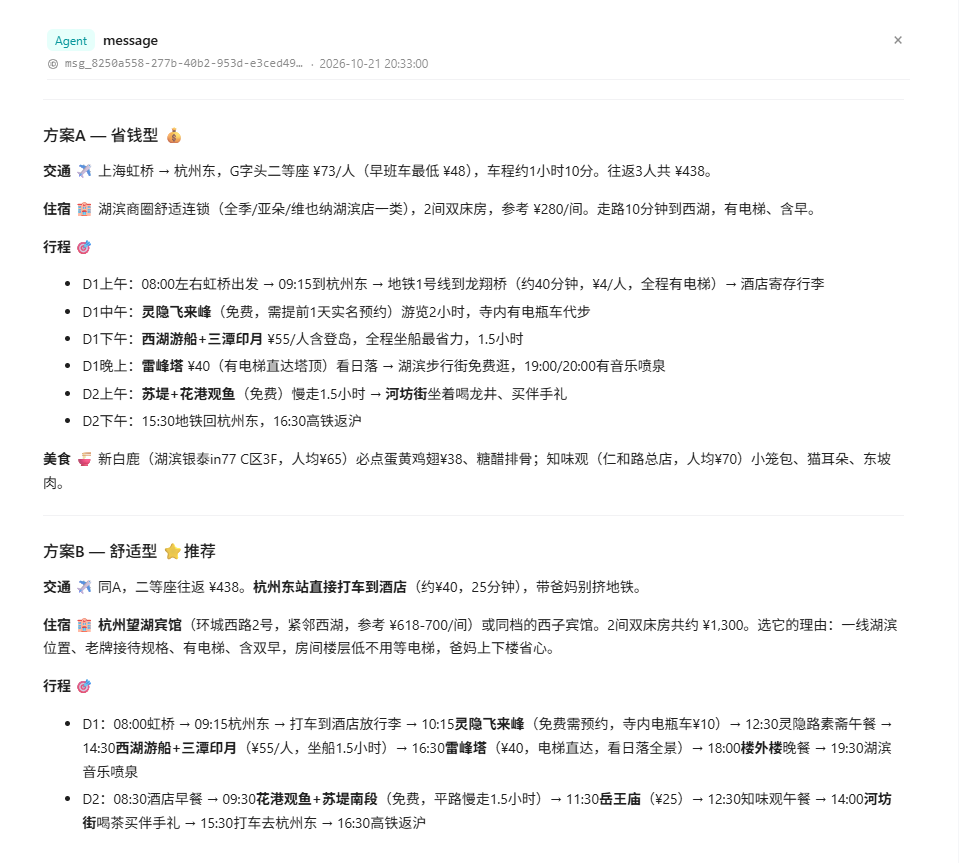The height and width of the screenshot is (863, 959).
Task: Click the "D1上午" itinerary bullet line
Action: point(453,284)
